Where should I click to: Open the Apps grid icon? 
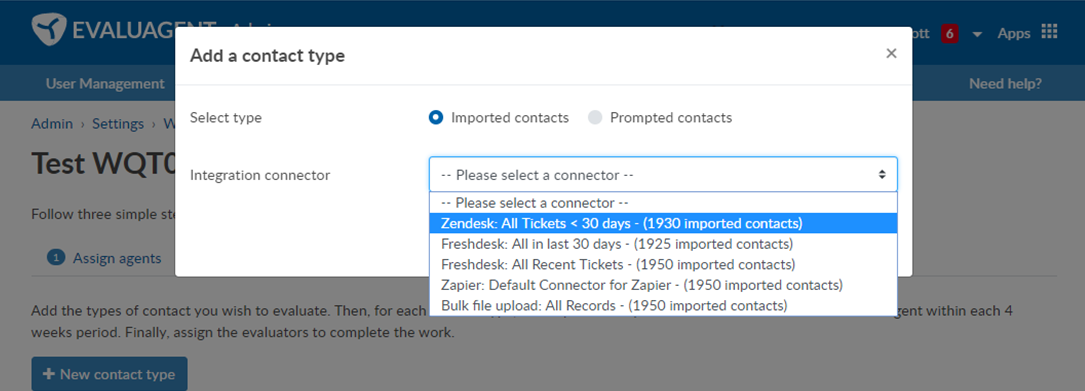(x=1050, y=33)
